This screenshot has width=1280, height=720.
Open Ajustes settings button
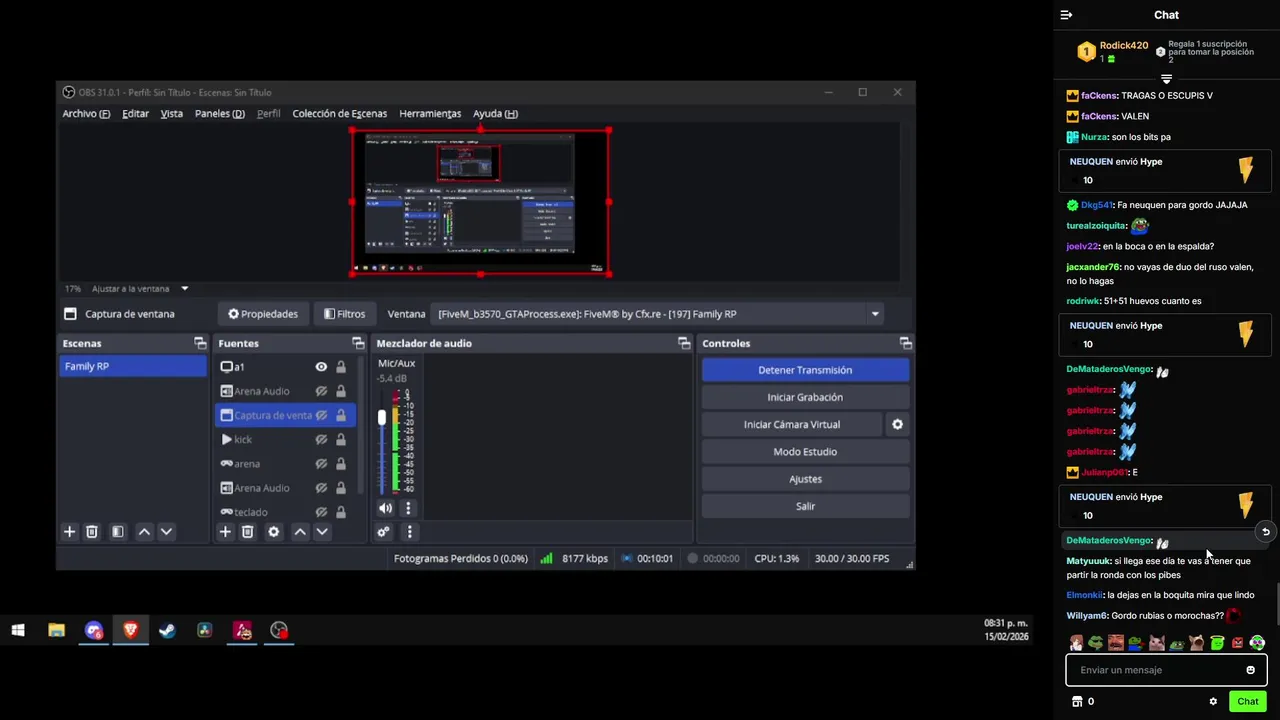[x=805, y=479]
